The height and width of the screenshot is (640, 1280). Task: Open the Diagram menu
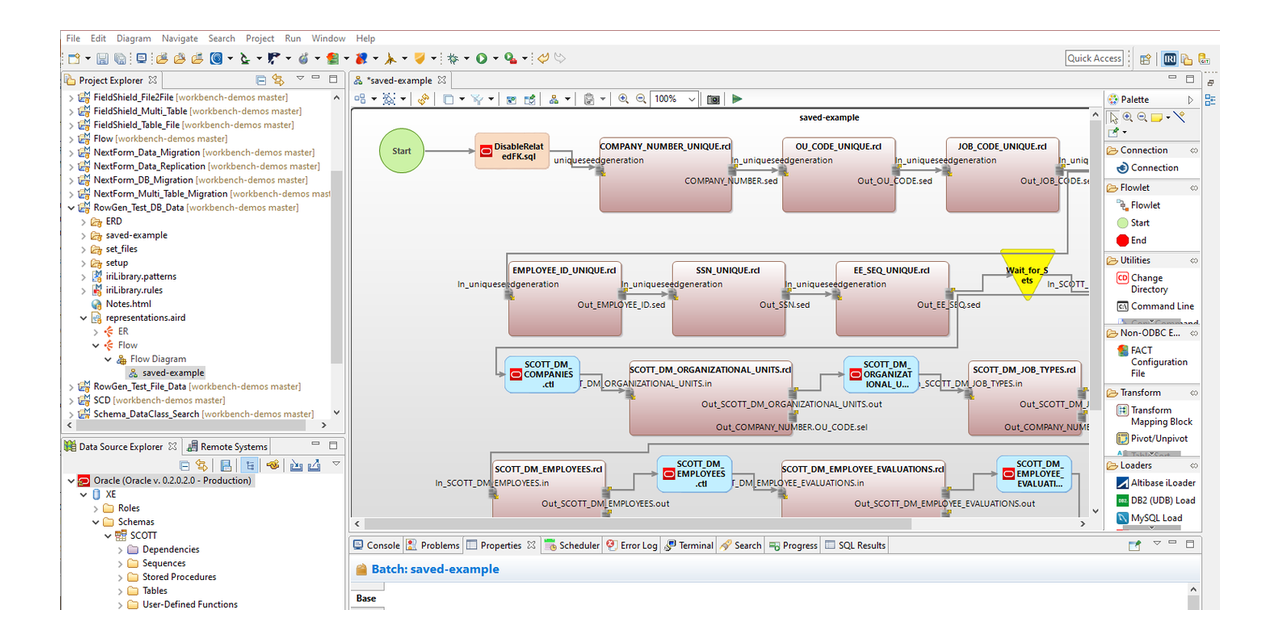[133, 38]
